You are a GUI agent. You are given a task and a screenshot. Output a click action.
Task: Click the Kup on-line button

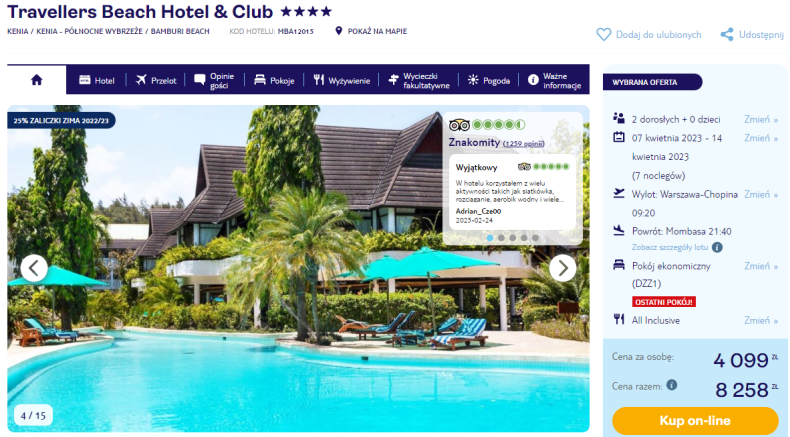(x=695, y=421)
